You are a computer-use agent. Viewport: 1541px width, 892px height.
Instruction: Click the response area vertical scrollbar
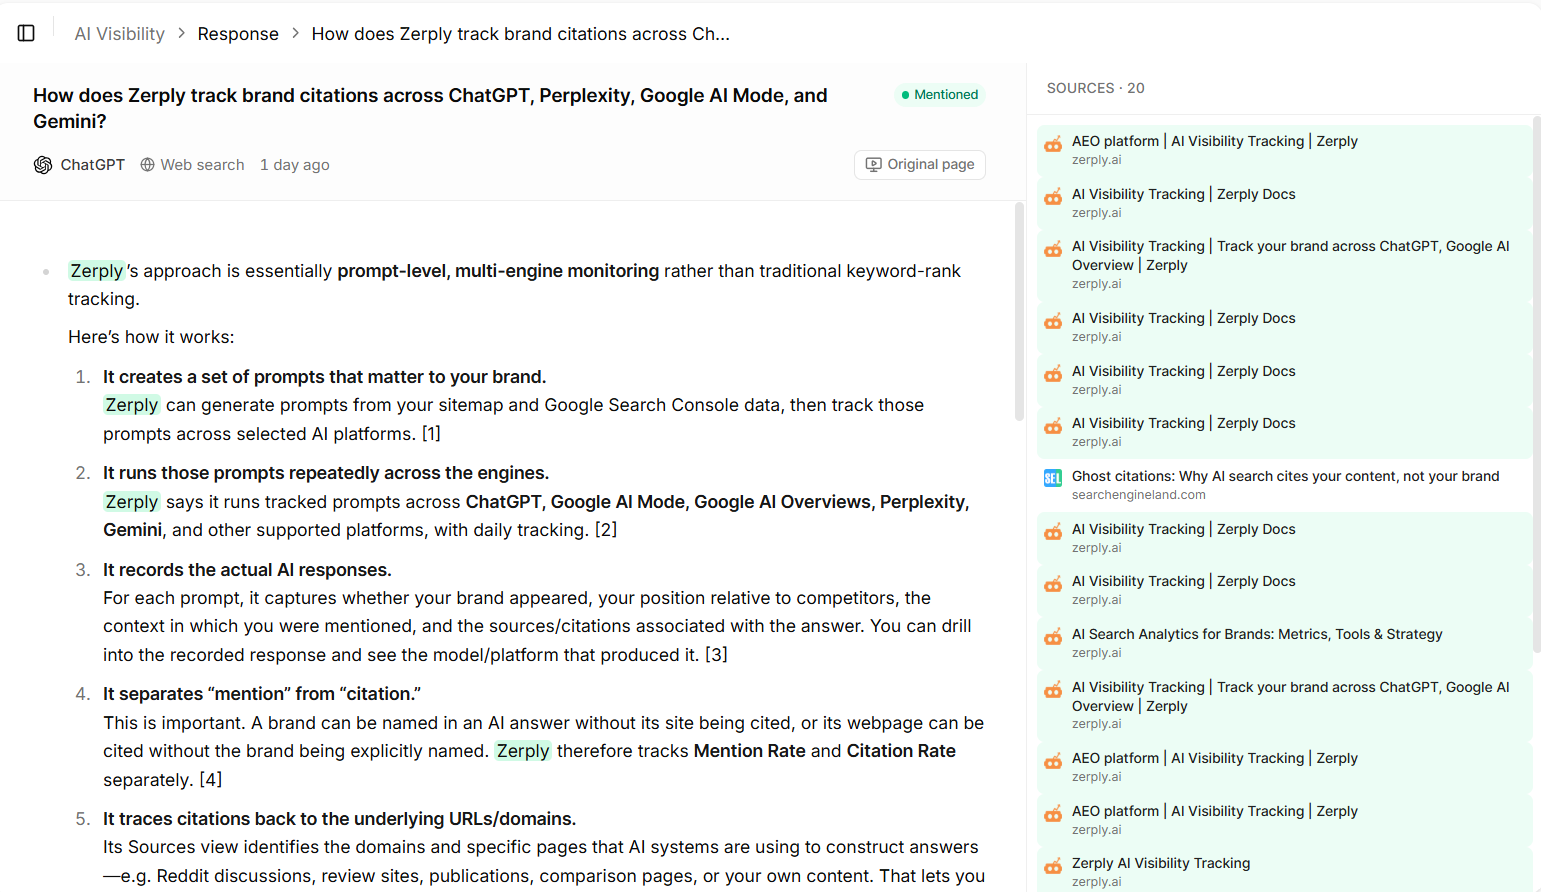[x=1019, y=312]
